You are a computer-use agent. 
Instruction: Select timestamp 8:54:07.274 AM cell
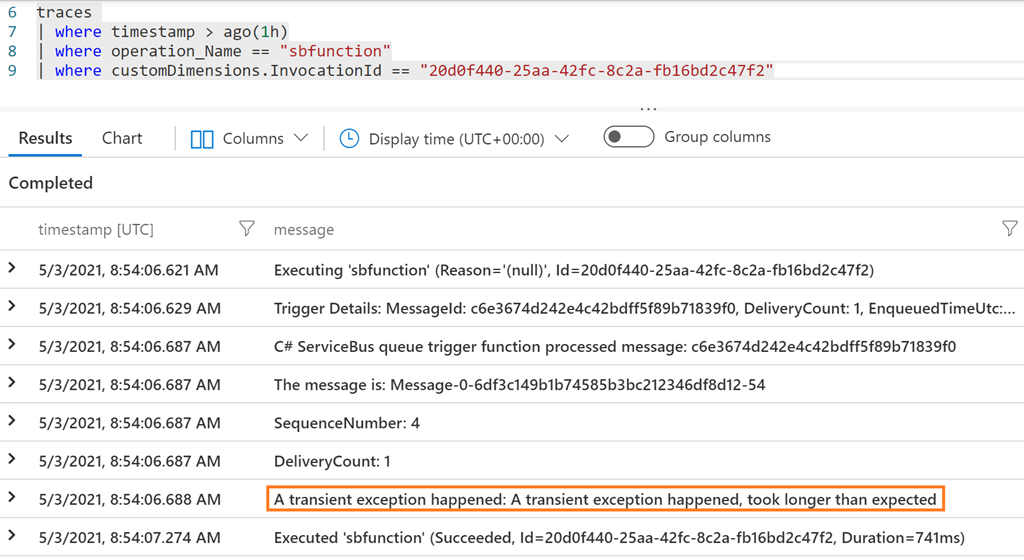129,538
